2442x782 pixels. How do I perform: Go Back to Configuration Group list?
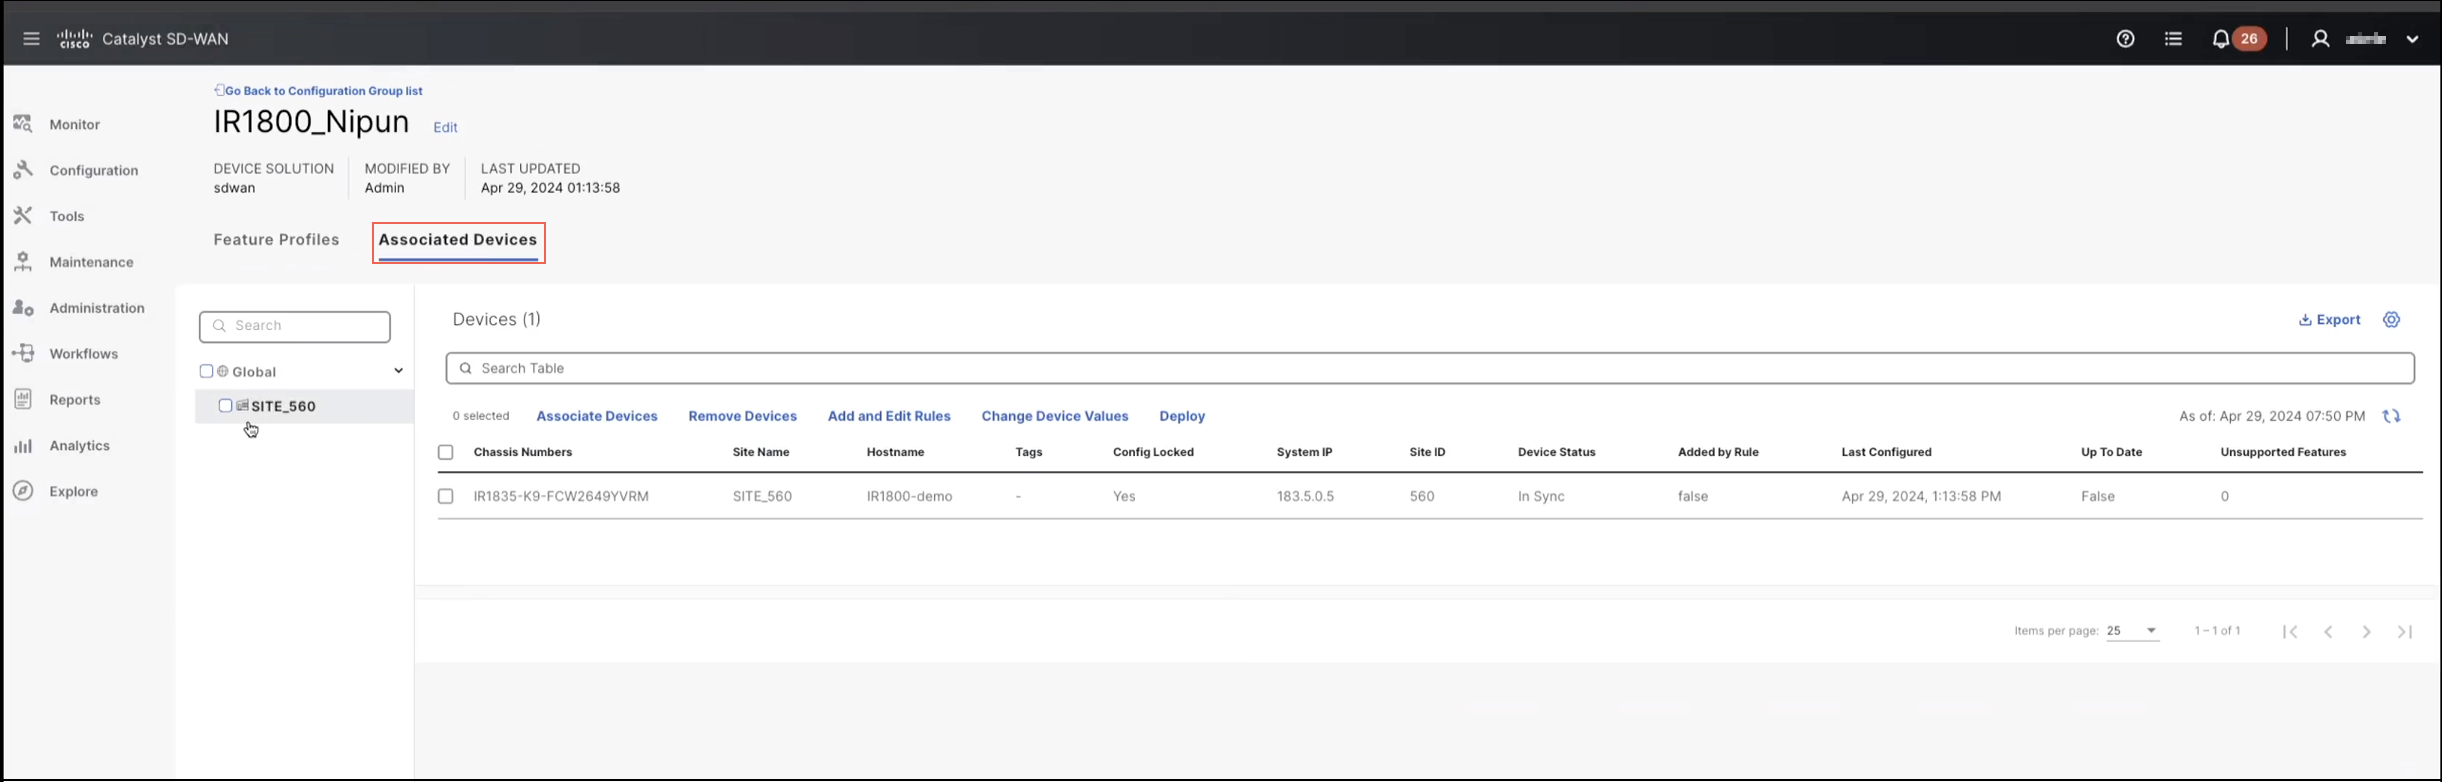tap(318, 91)
